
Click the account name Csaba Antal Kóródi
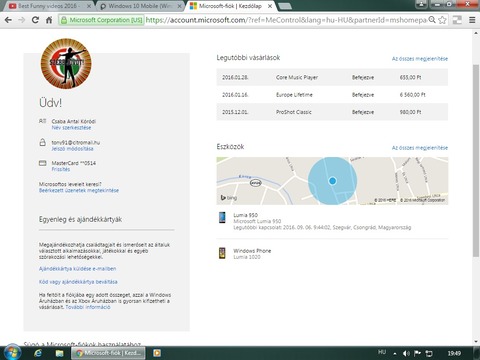(74, 121)
